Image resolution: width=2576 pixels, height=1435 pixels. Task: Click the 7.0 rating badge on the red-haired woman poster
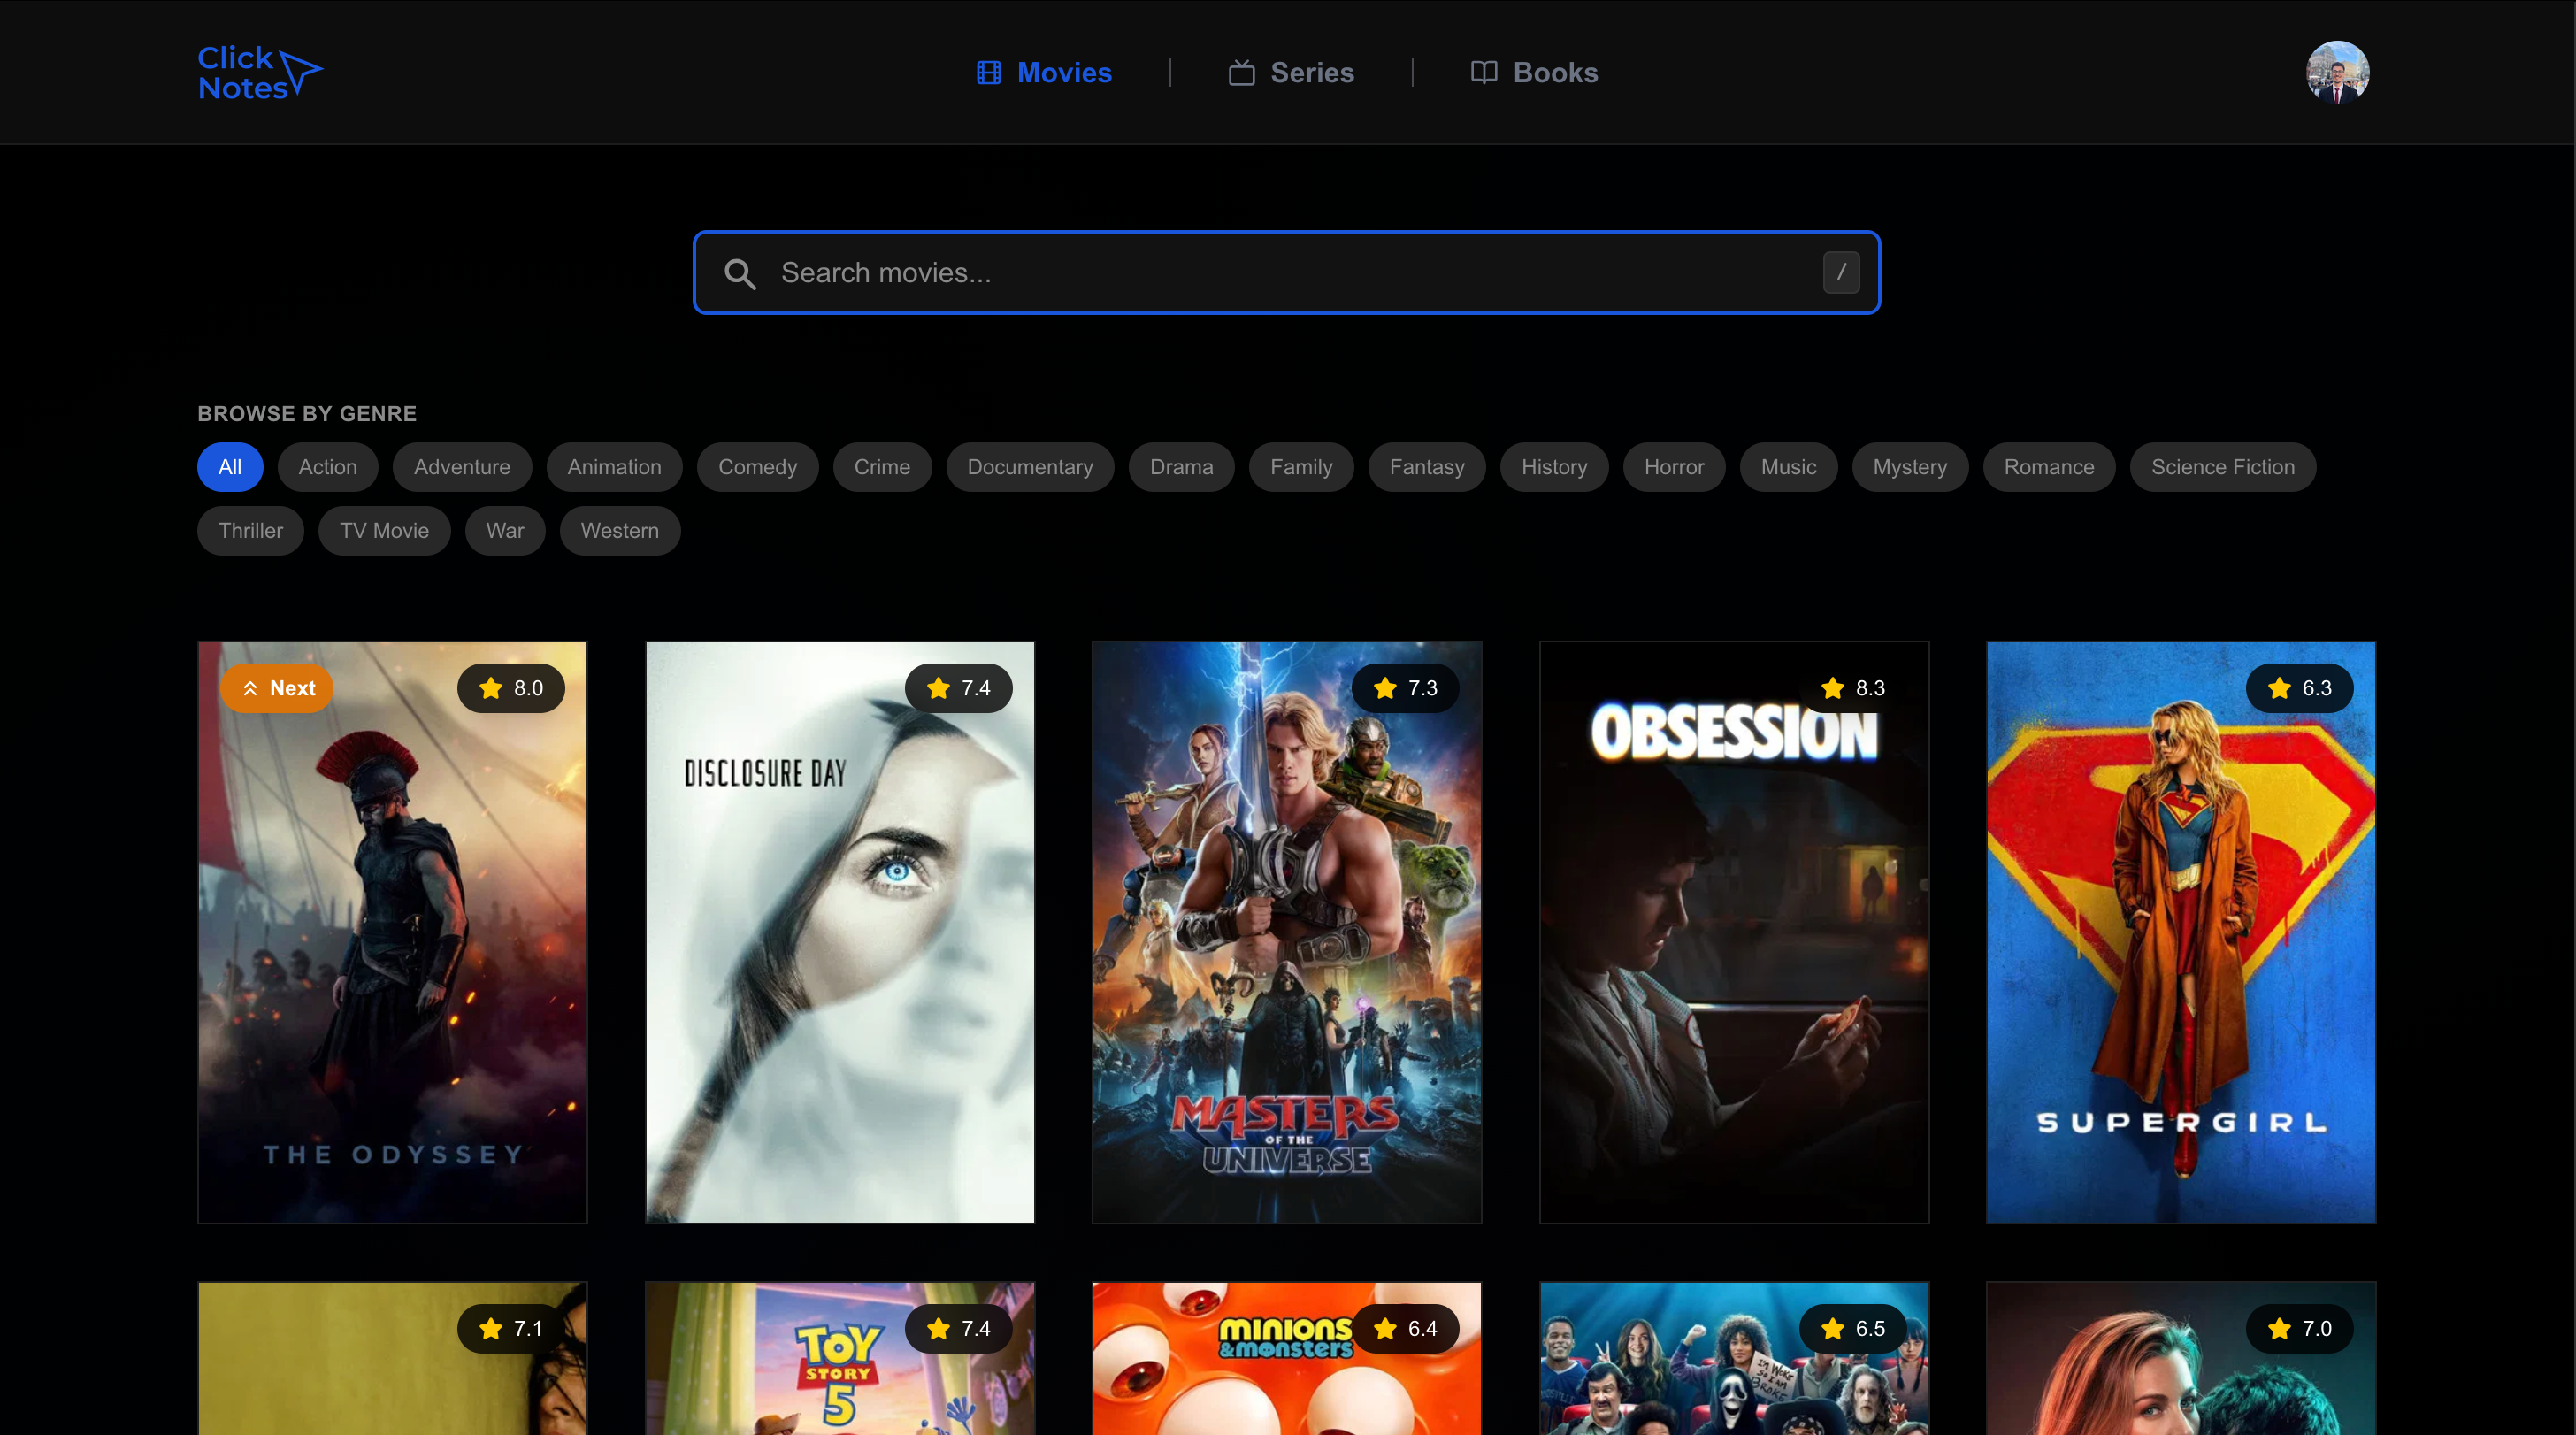[x=2300, y=1329]
